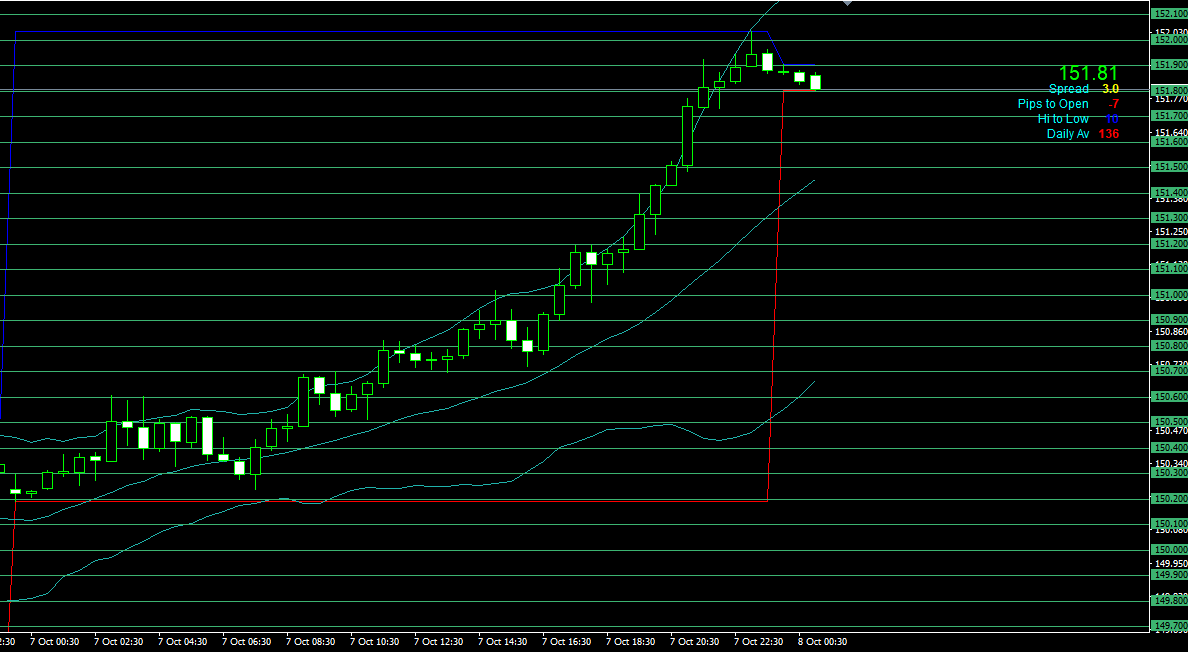This screenshot has width=1188, height=652.
Task: Click the 8 Oct 00:30 time label
Action: point(822,642)
